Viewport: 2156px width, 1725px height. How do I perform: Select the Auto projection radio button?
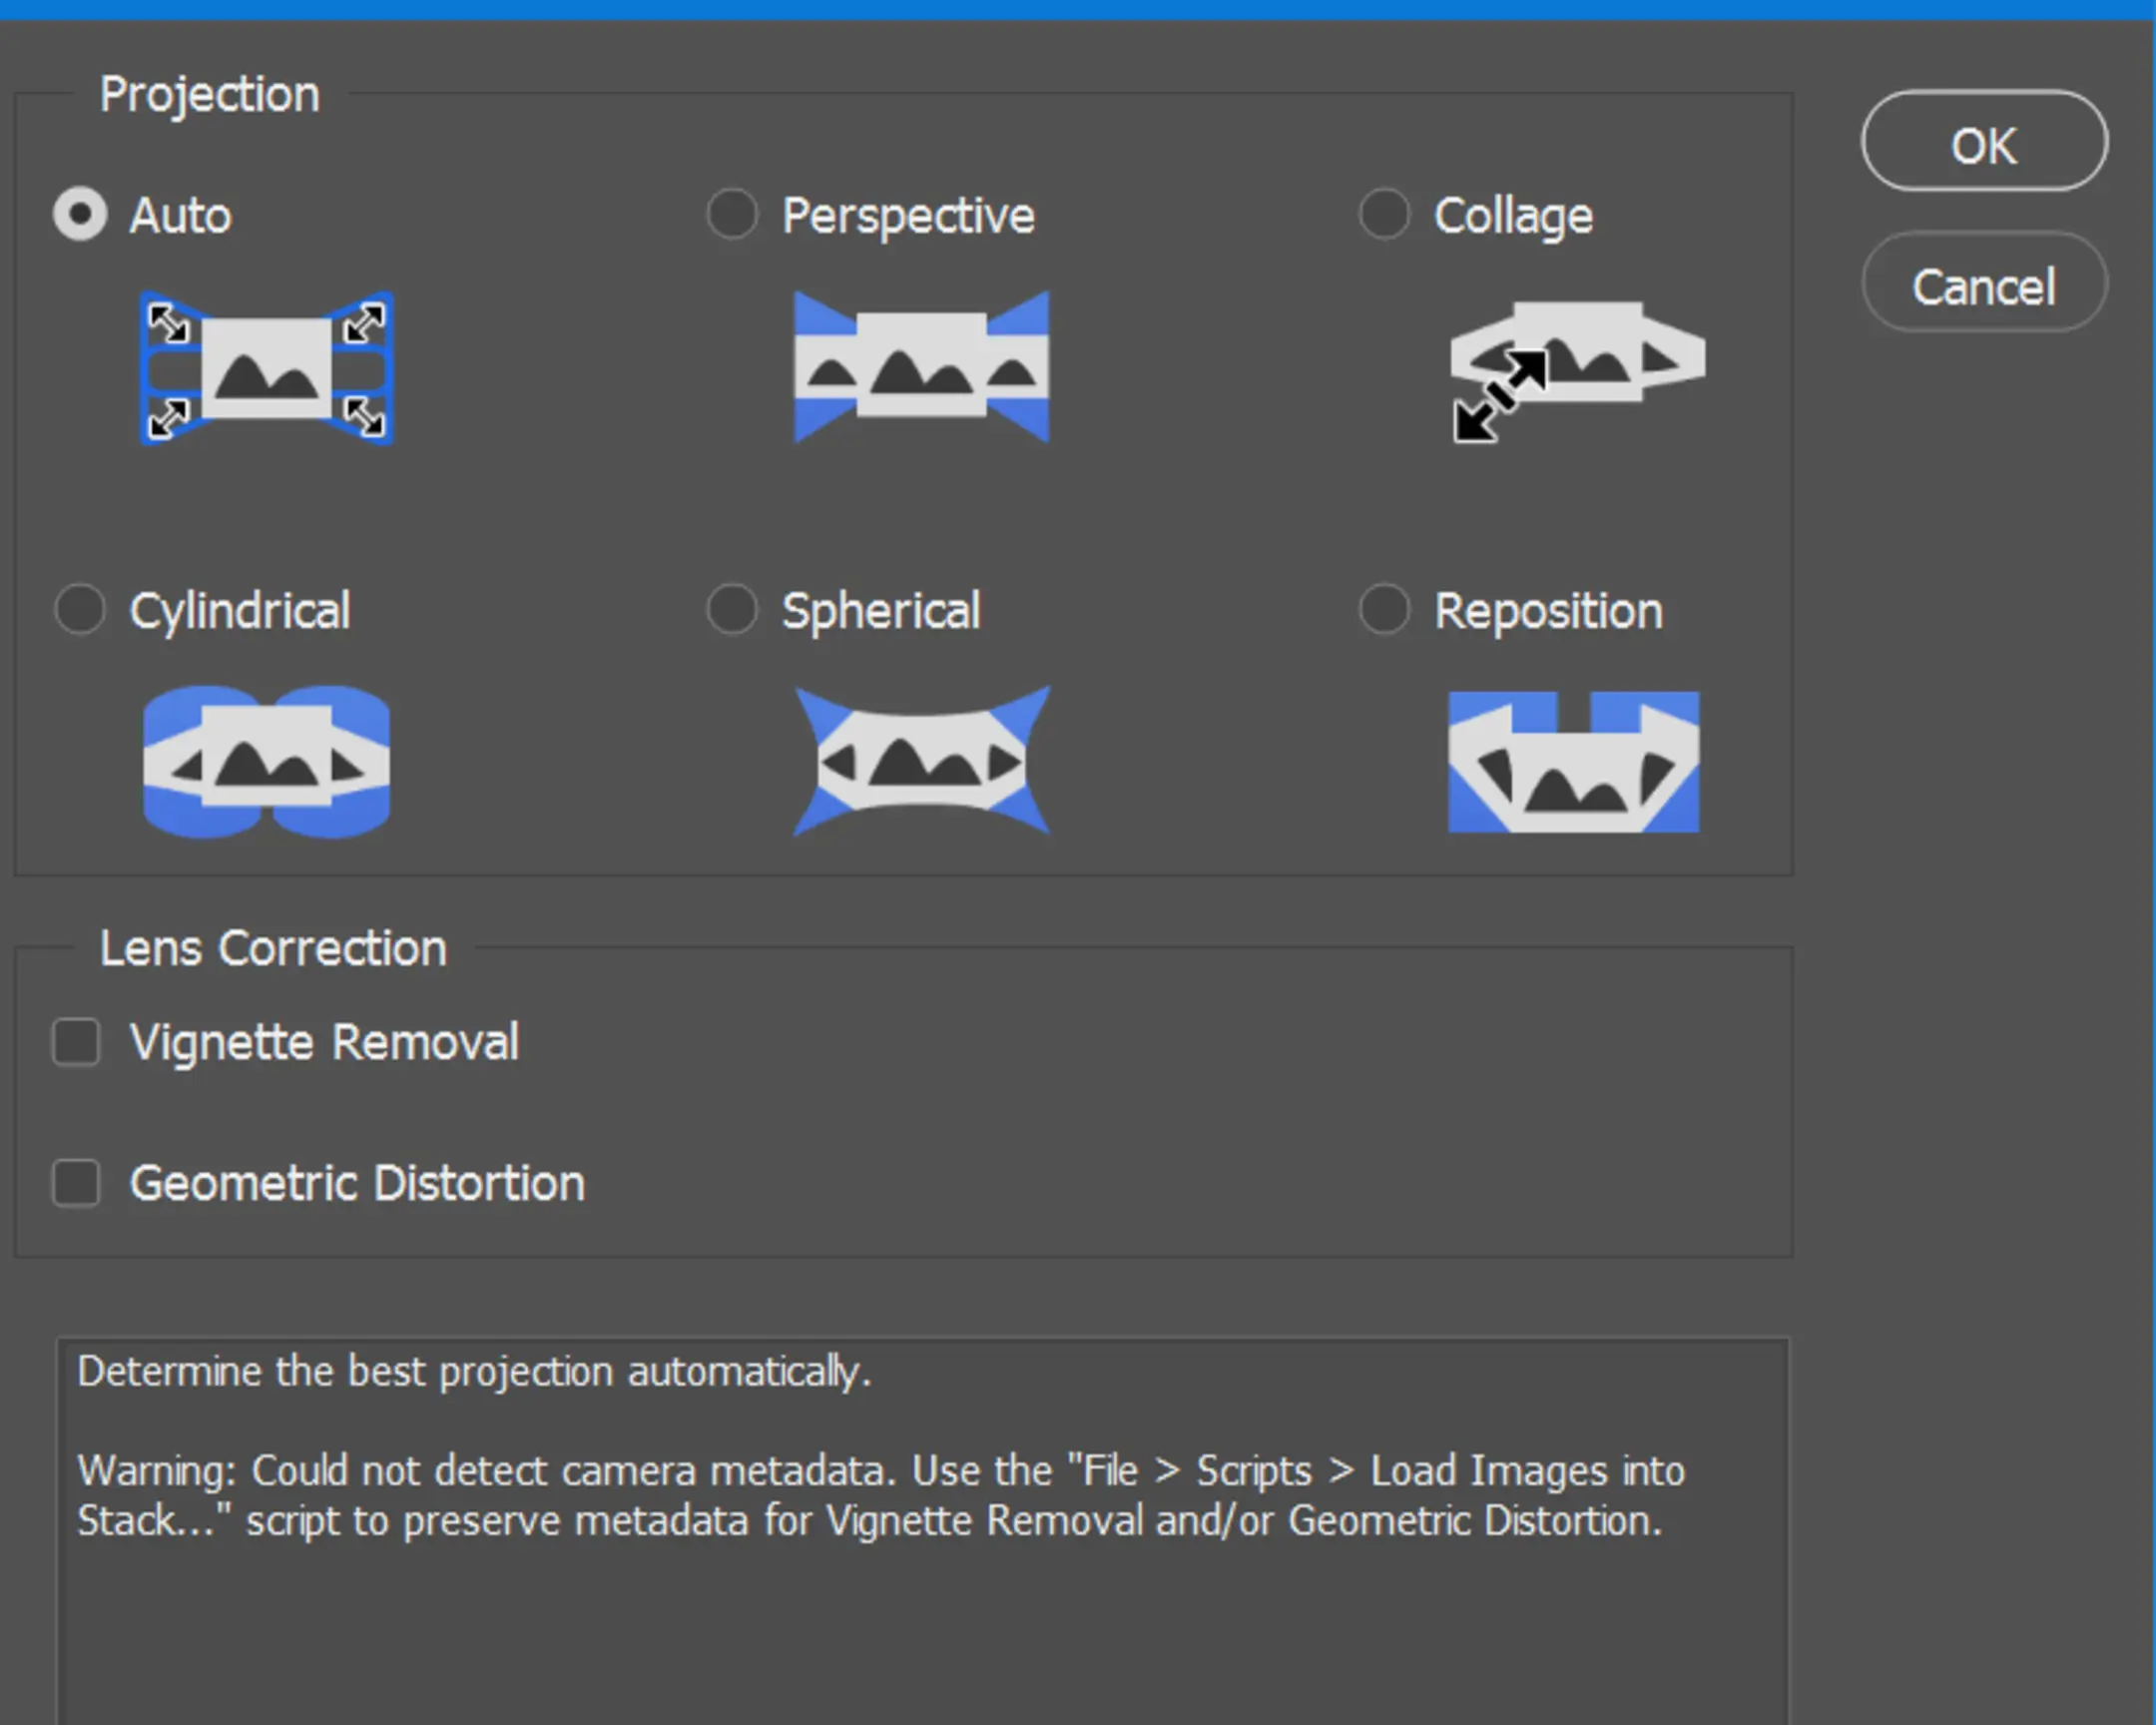coord(80,214)
